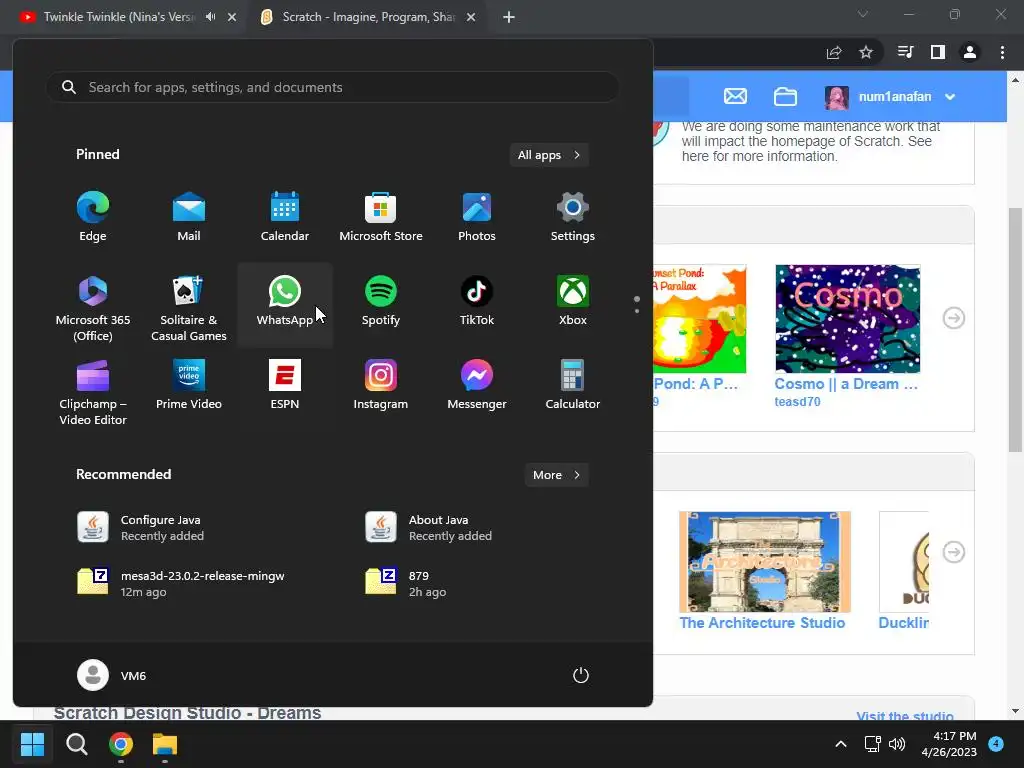Screen dimensions: 1024x768
Task: Open All apps list
Action: (549, 155)
